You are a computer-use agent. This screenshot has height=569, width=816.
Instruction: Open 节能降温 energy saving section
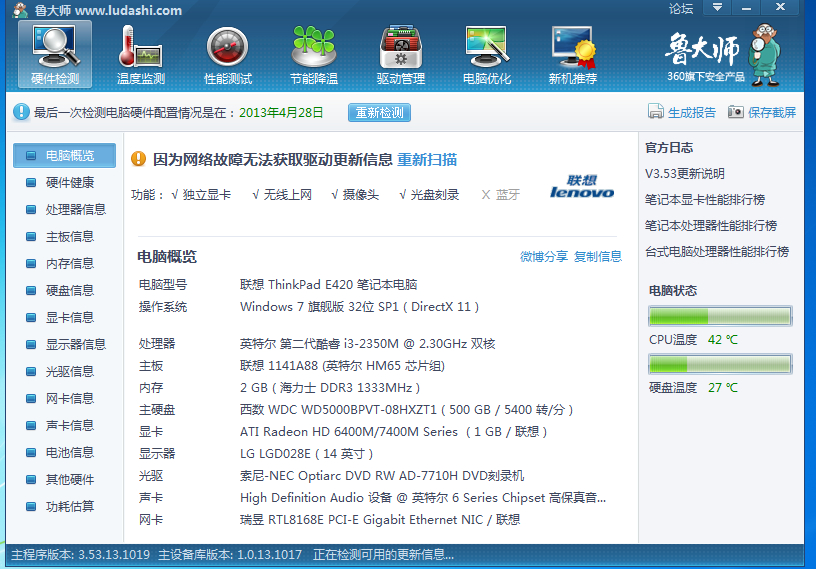tap(314, 54)
